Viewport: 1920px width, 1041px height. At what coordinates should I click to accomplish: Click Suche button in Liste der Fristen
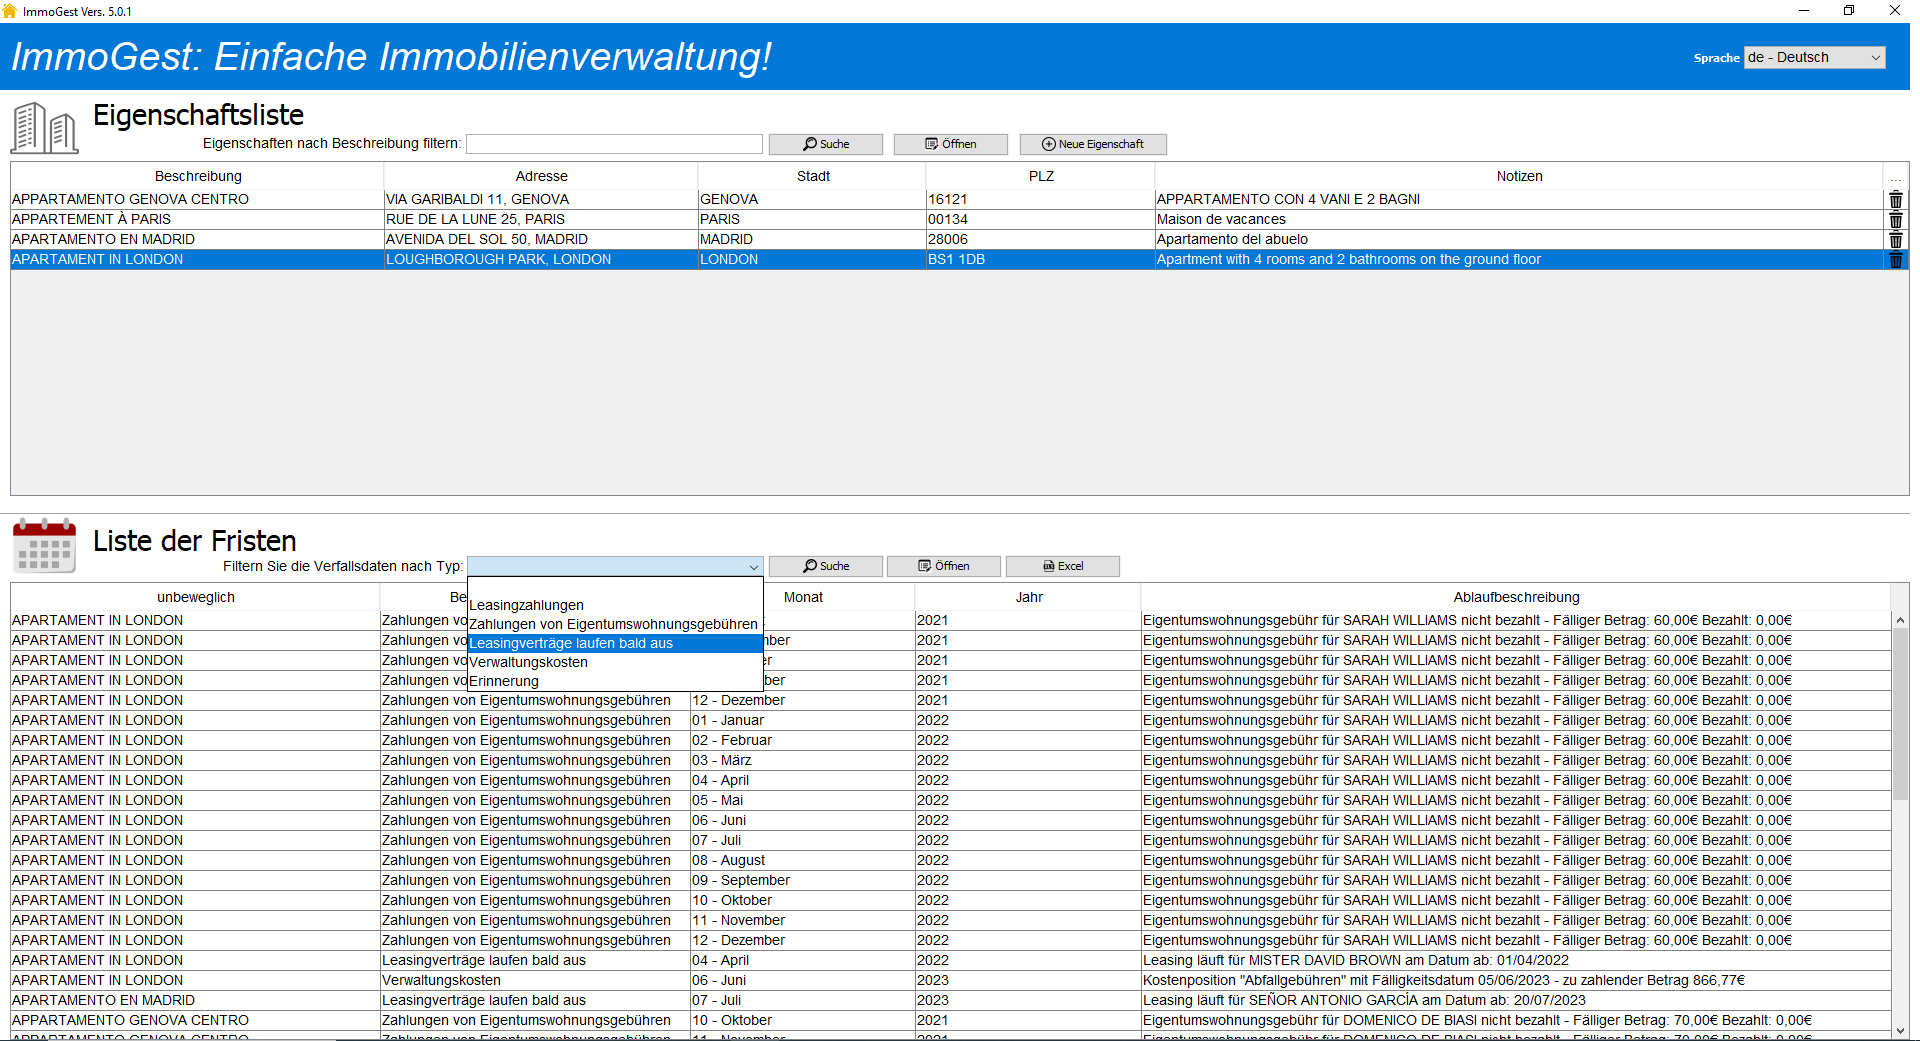tap(826, 566)
